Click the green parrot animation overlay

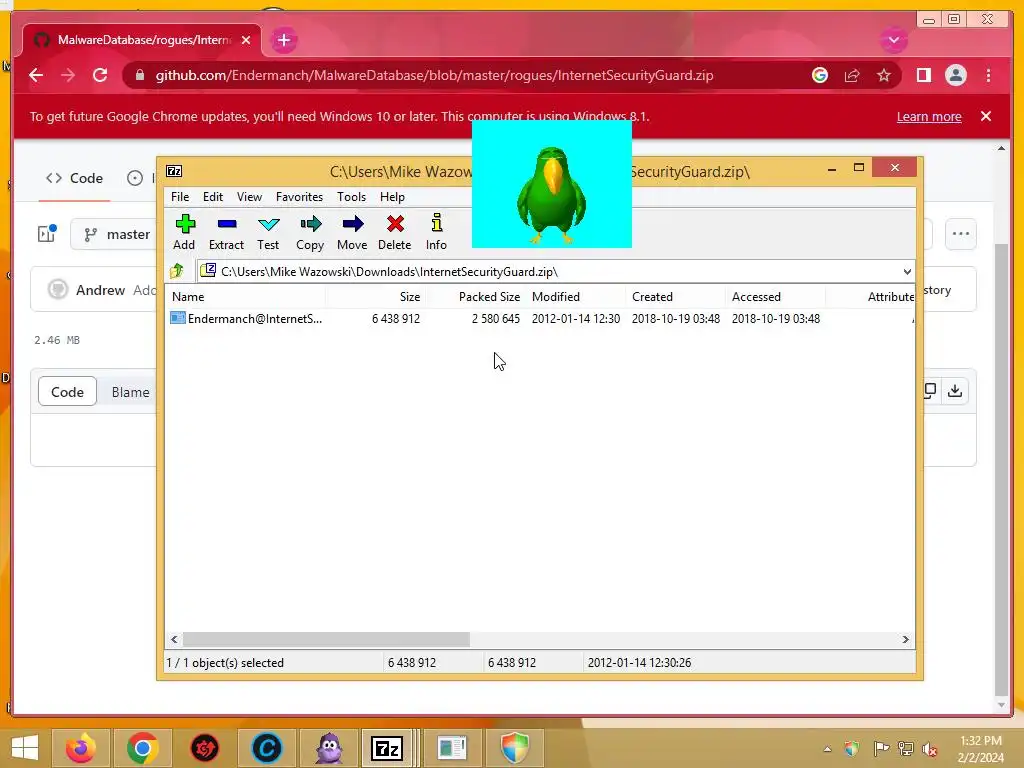click(x=552, y=184)
